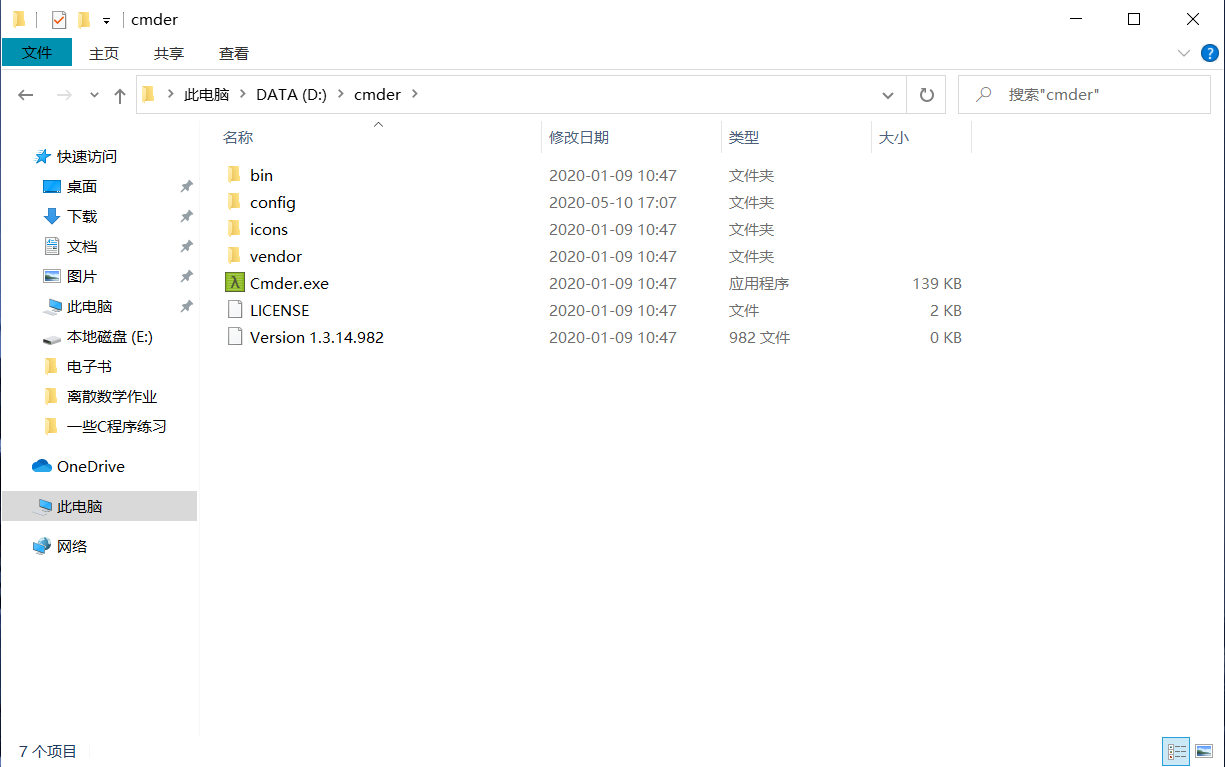
Task: Open the Quick Access Toolbar customize dropdown
Action: click(x=106, y=20)
